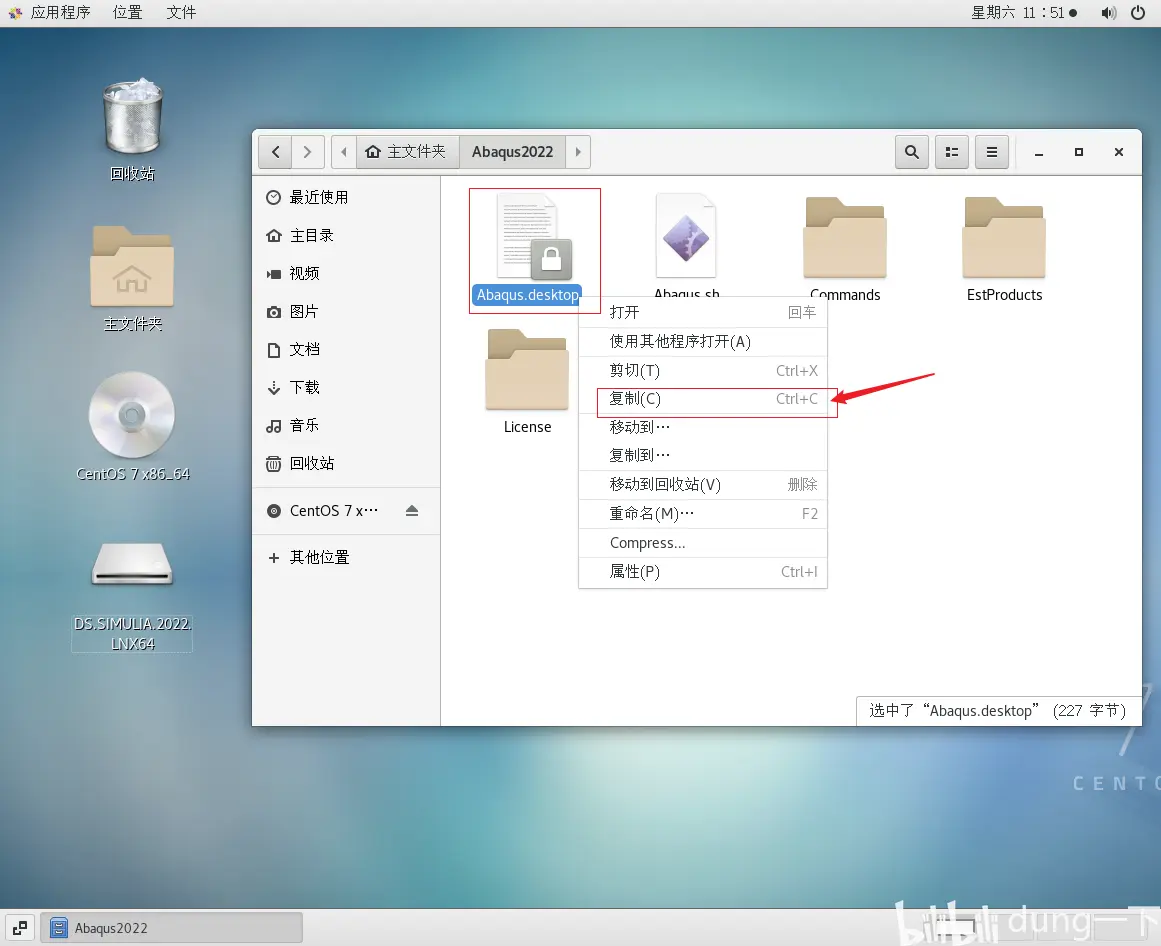Open the Applications (应用程序) menu in top bar
Screen dimensions: 1161x946
50,13
